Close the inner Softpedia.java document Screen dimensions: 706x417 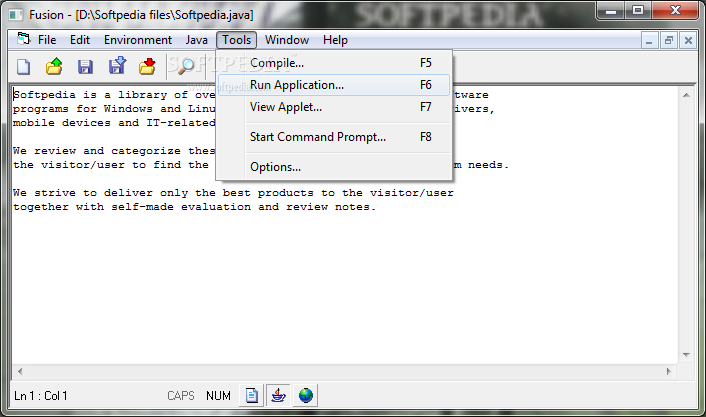pyautogui.click(x=688, y=41)
